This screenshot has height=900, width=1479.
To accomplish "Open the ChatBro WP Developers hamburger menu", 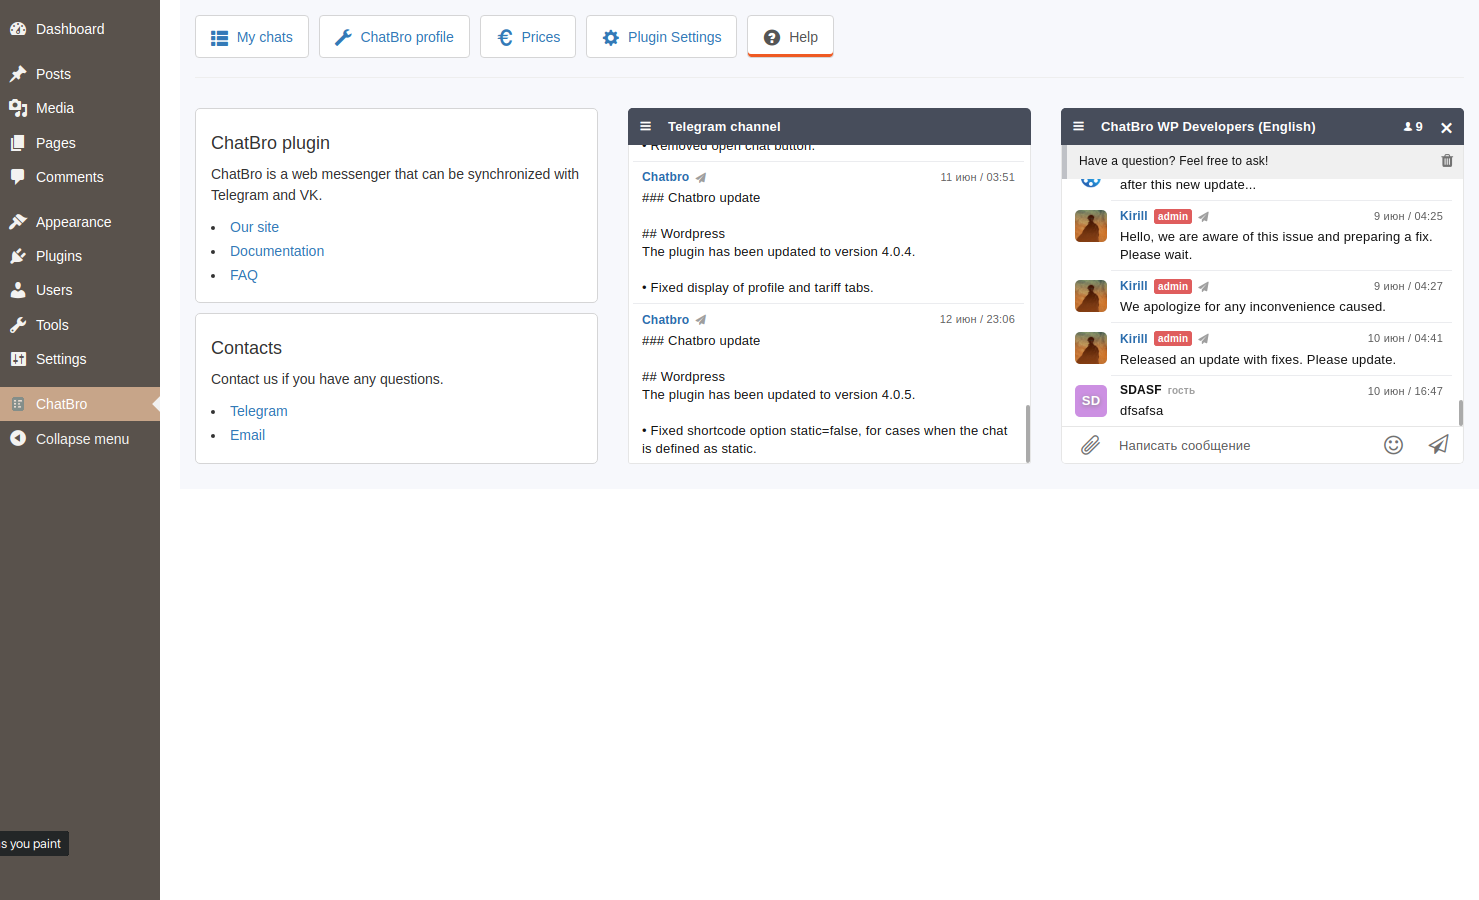I will click(x=1079, y=126).
